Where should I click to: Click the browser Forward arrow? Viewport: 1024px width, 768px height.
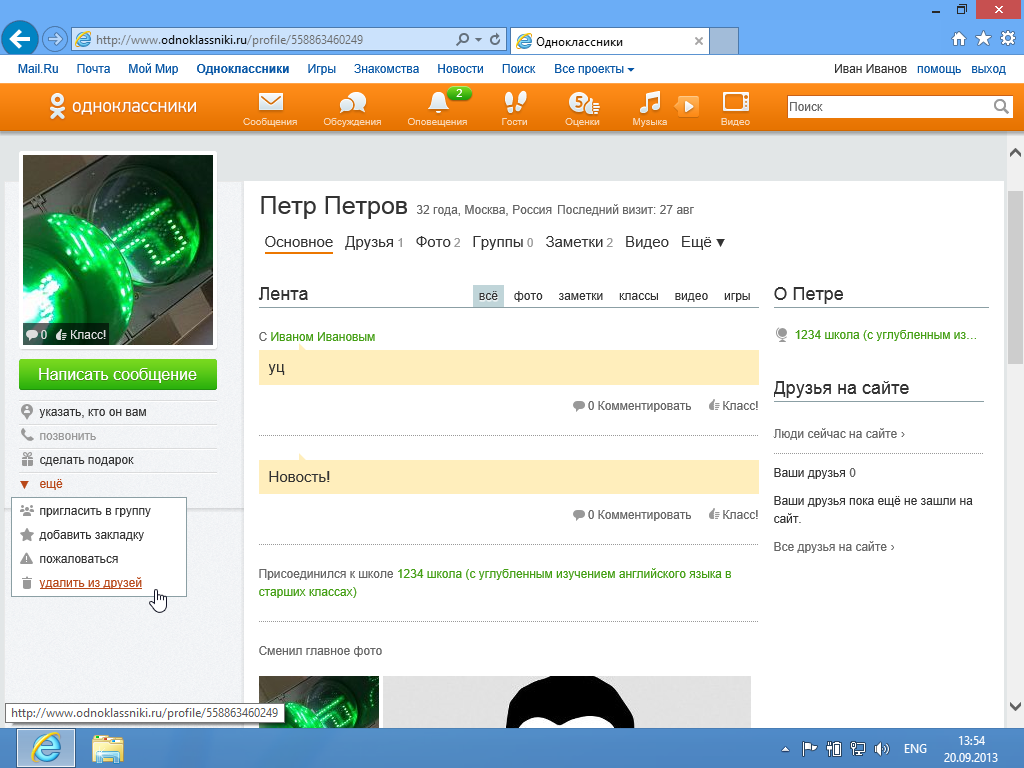tap(55, 39)
